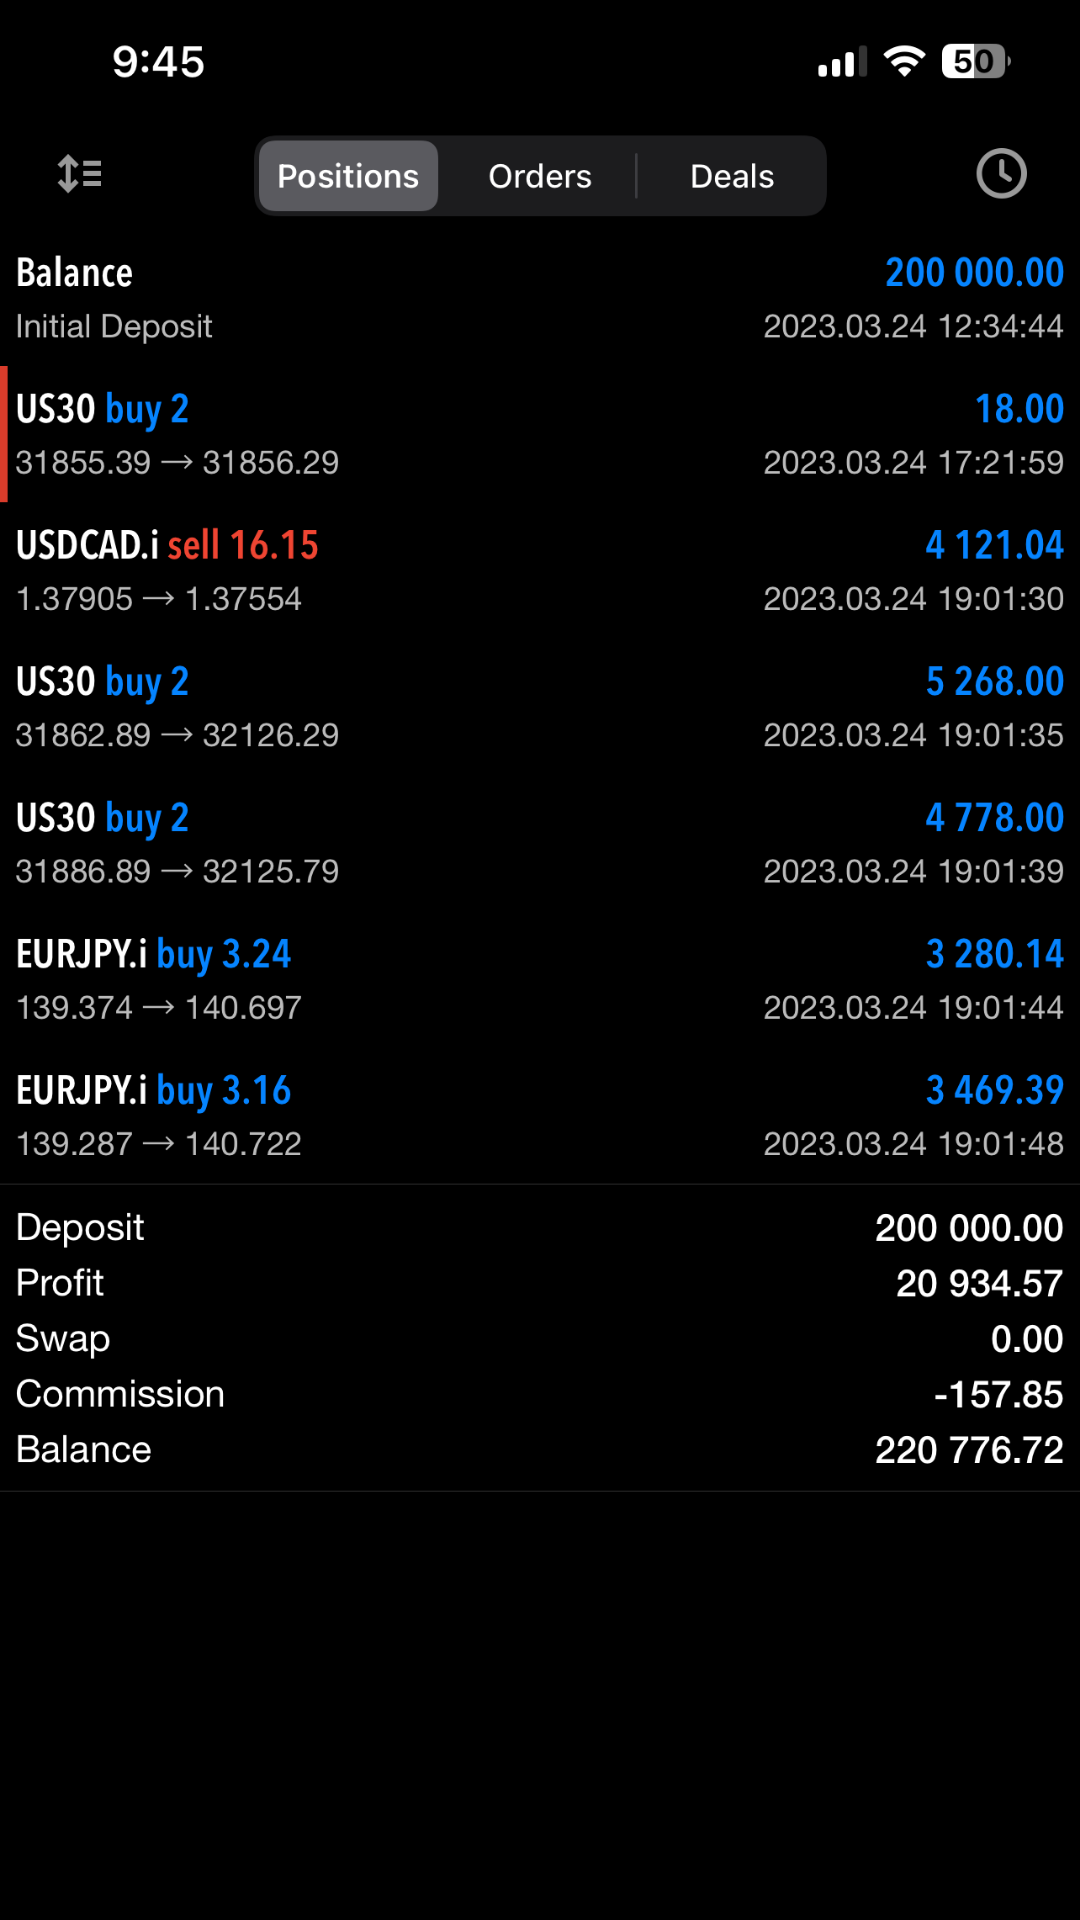Tap the sort order icon
Image resolution: width=1080 pixels, height=1920 pixels.
click(80, 174)
